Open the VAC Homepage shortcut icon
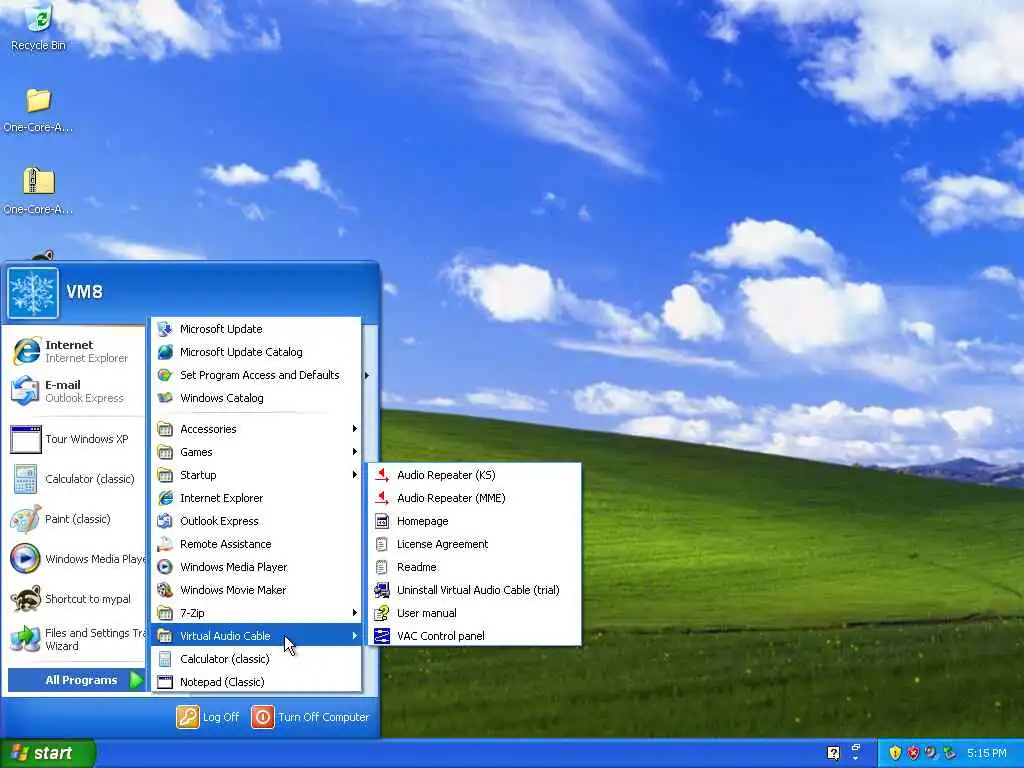Image resolution: width=1024 pixels, height=768 pixels. (x=382, y=521)
